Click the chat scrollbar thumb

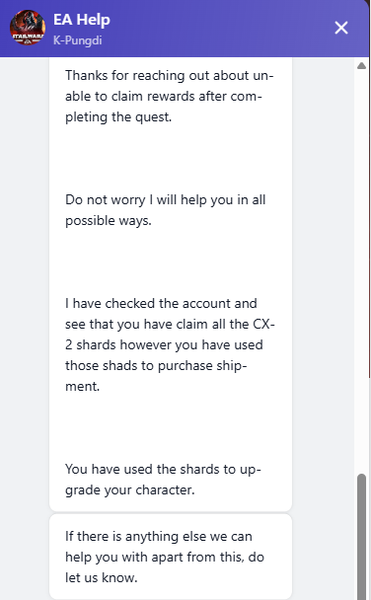coord(361,536)
